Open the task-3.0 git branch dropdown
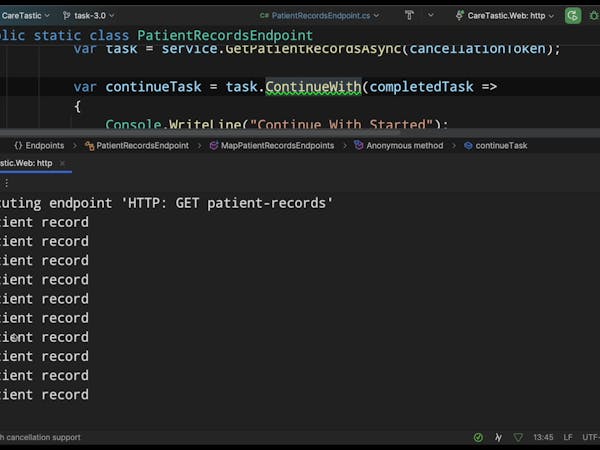 [x=88, y=15]
